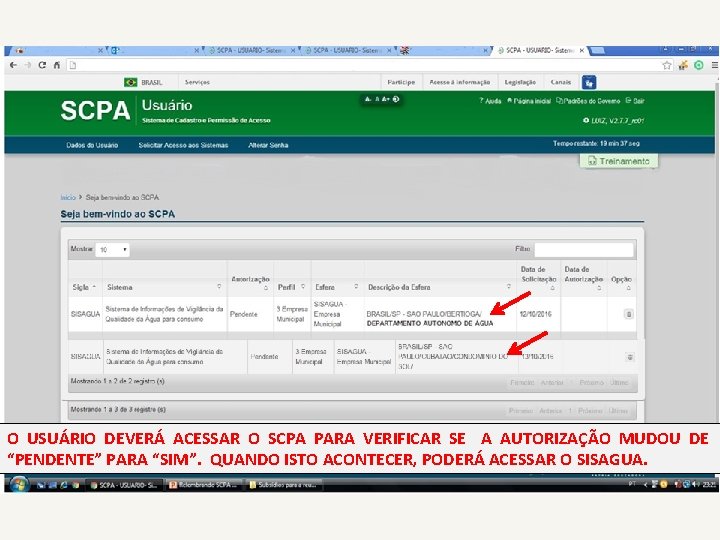Open the Mostrar entries dropdown
This screenshot has height=540, width=720.
[x=112, y=250]
